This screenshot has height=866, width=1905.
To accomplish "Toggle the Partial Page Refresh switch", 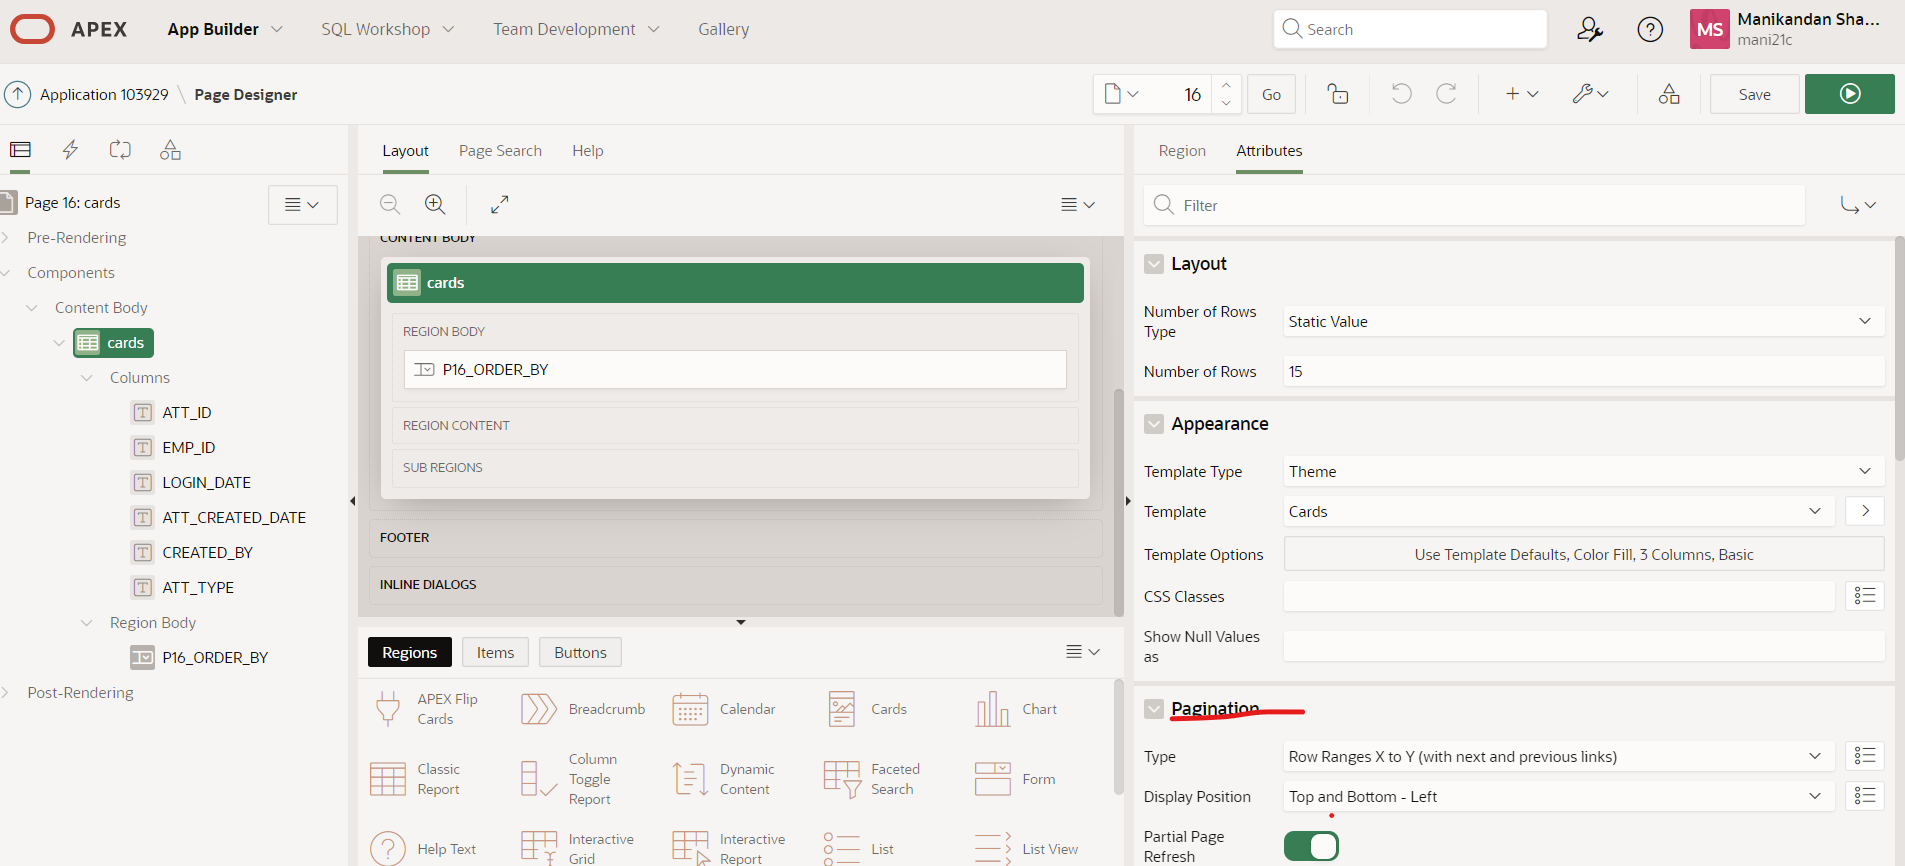I will (1311, 846).
